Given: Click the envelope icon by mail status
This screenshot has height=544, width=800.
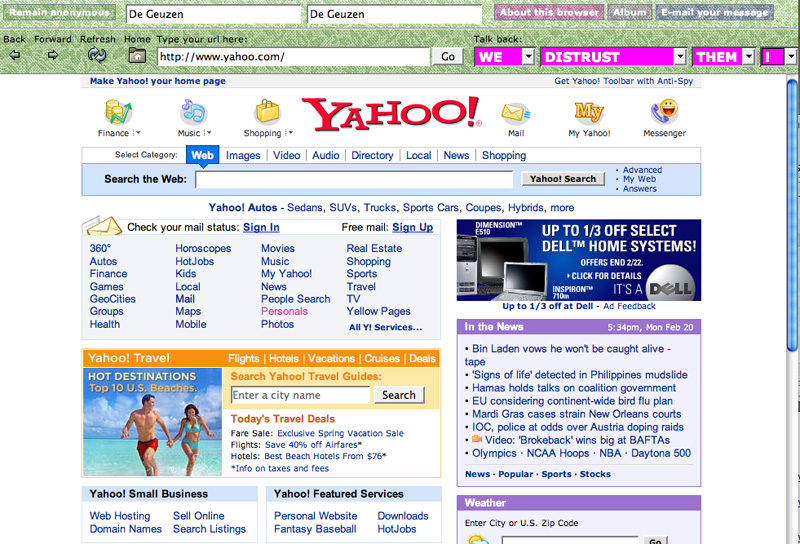Looking at the screenshot, I should (x=103, y=226).
